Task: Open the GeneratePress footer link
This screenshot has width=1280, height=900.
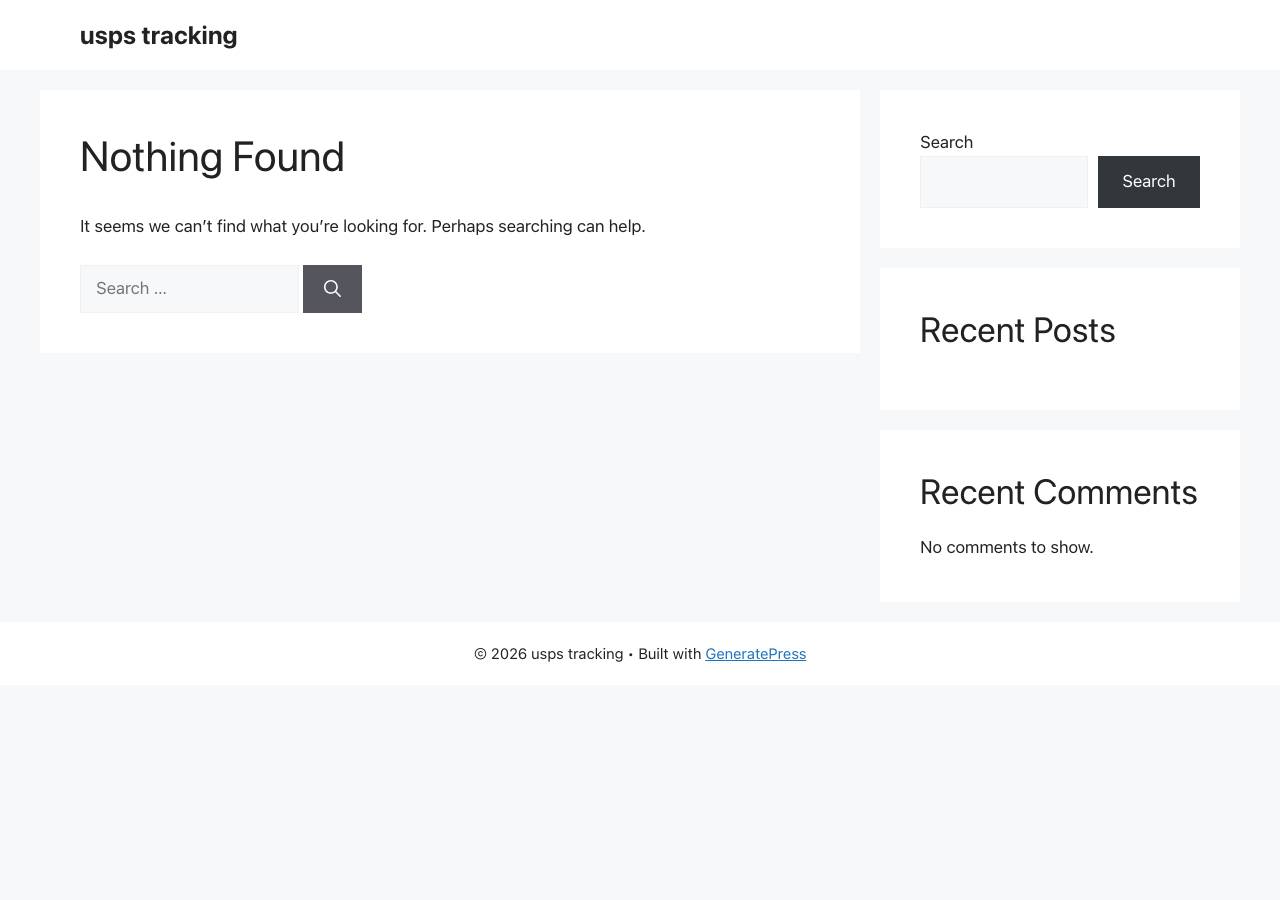Action: pyautogui.click(x=756, y=654)
